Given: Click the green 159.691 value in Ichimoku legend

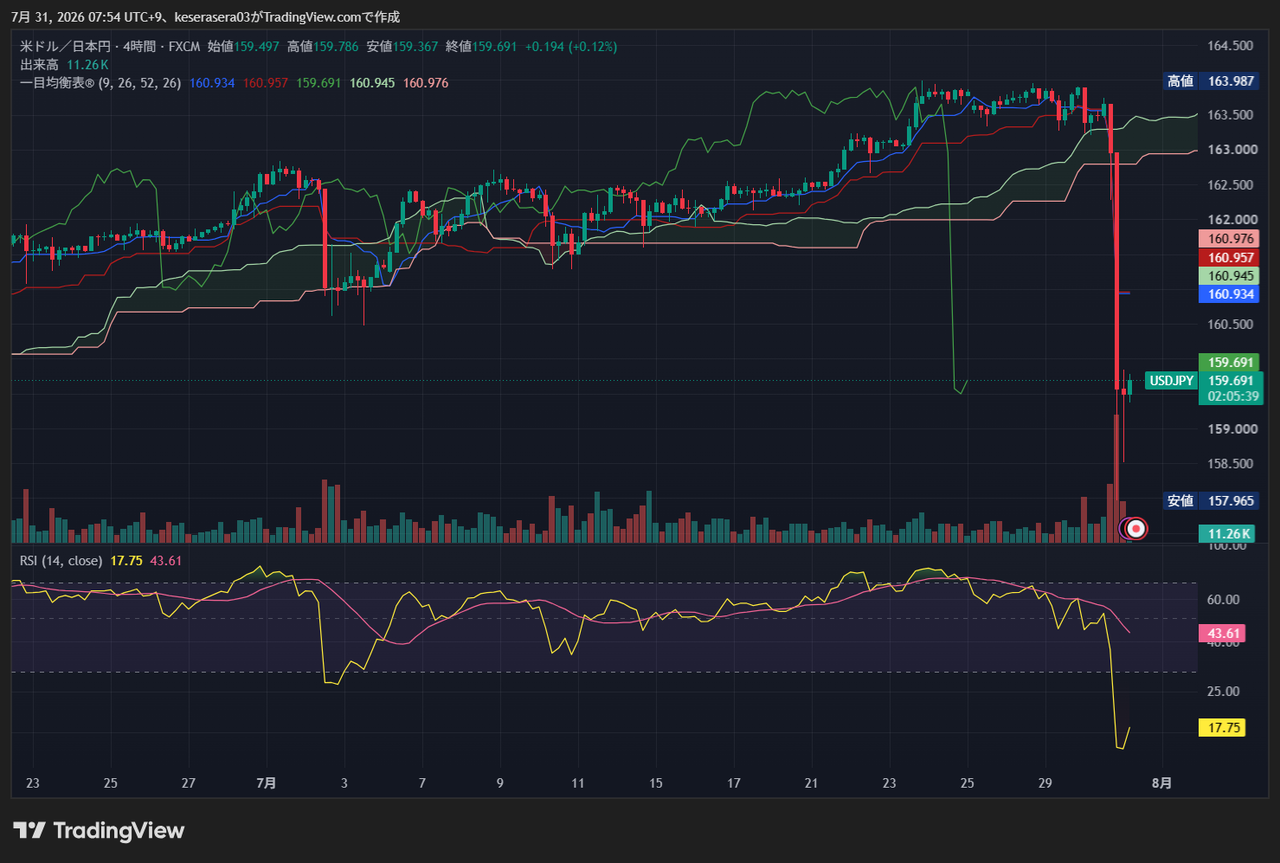Looking at the screenshot, I should pos(320,82).
